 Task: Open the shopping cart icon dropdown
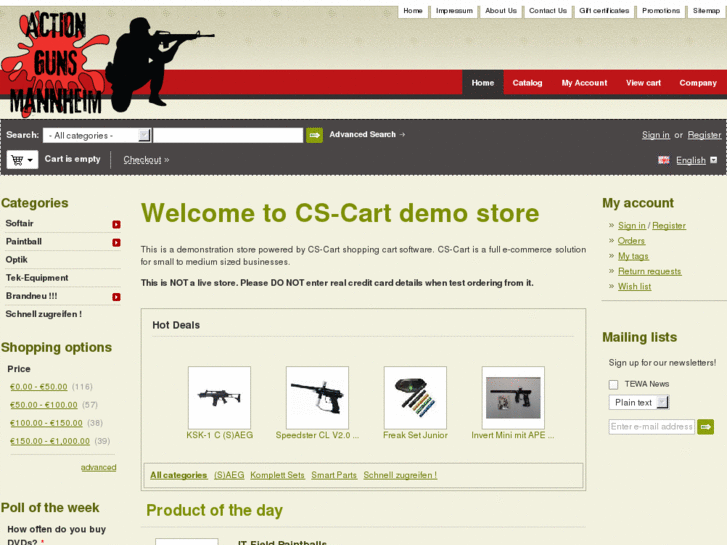point(22,160)
